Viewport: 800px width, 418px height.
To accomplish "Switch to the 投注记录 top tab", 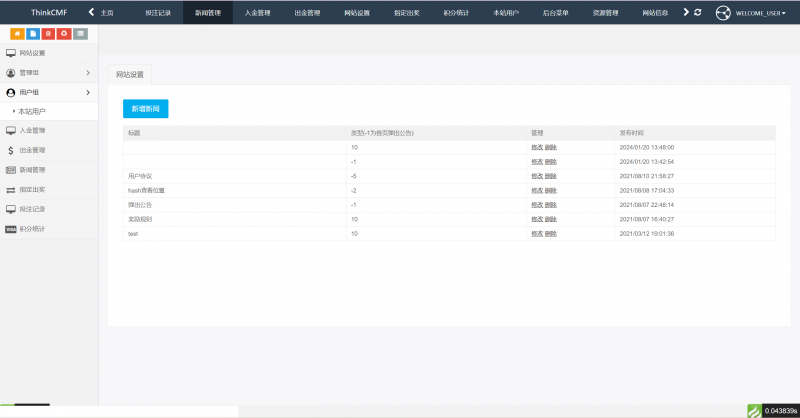I will pyautogui.click(x=158, y=13).
